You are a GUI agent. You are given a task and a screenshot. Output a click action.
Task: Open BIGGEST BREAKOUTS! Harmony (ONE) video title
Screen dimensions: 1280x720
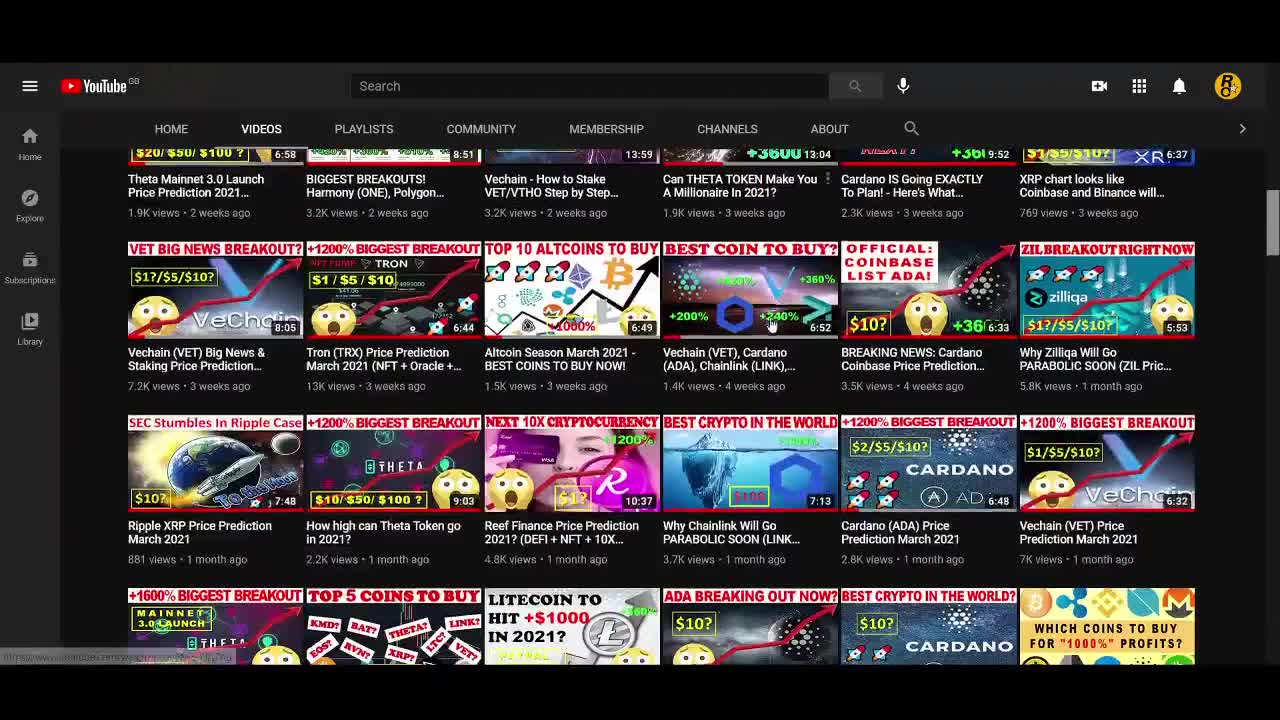pos(375,186)
